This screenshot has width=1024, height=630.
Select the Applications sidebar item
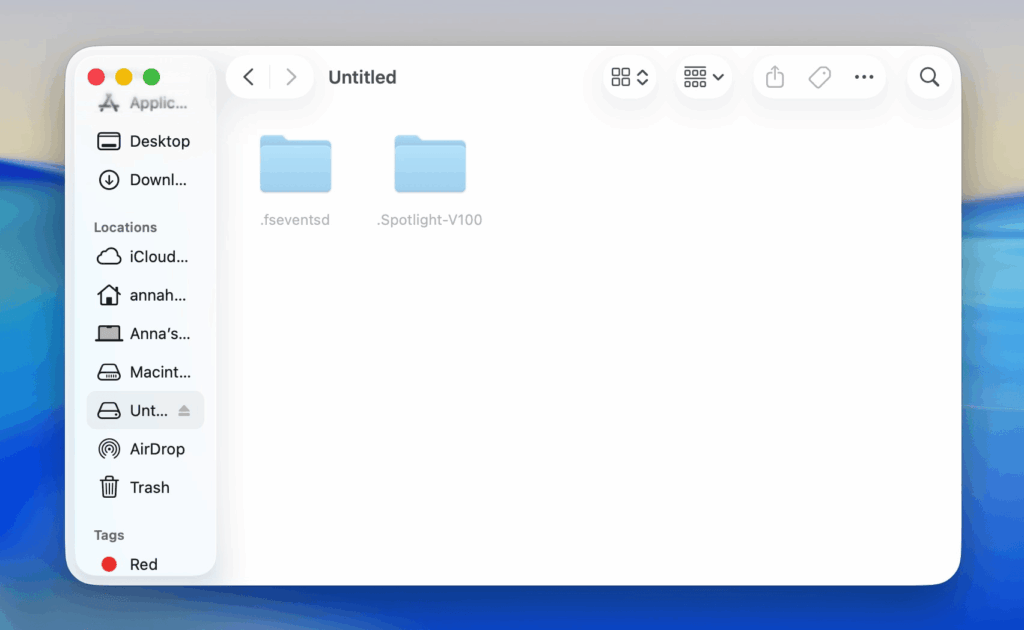145,103
